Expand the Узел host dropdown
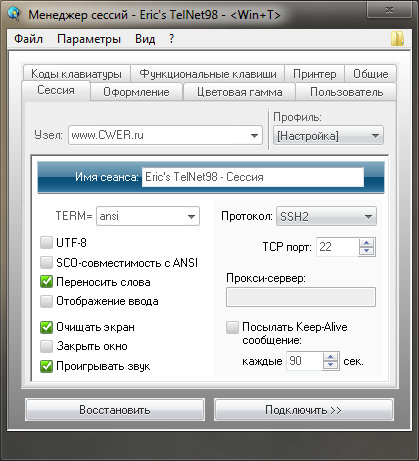Screen dimensions: 419x461 (254, 135)
